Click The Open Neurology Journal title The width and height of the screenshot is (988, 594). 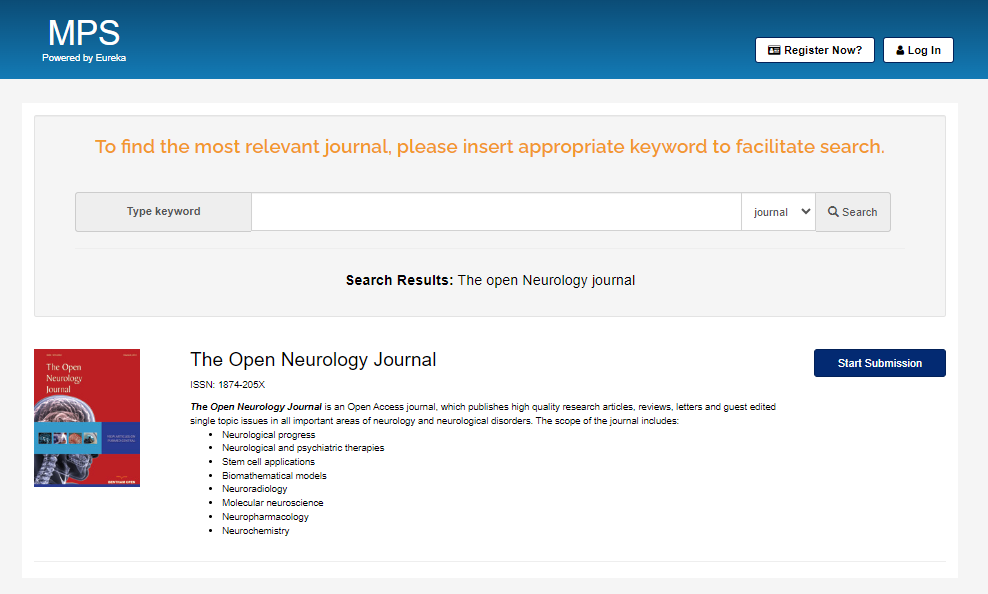point(313,360)
